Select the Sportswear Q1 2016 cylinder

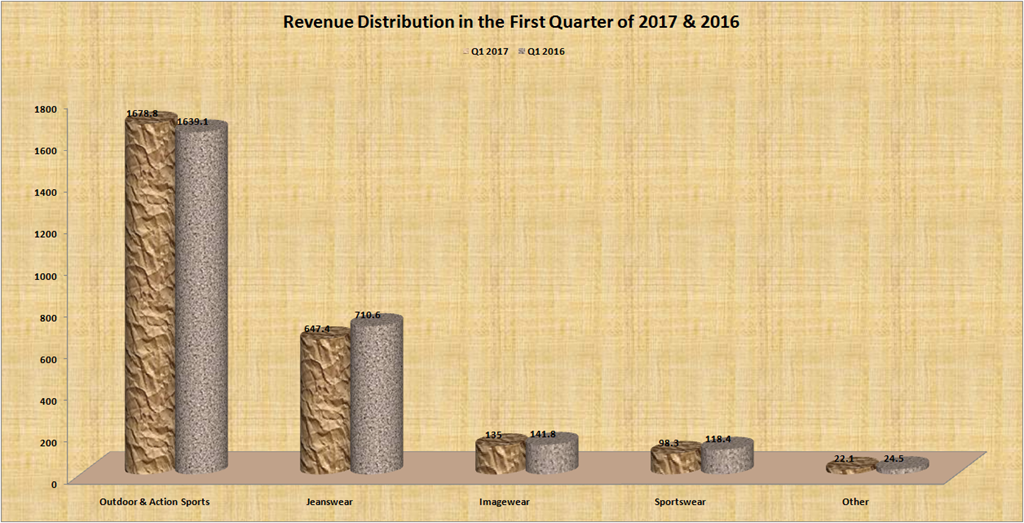point(727,456)
